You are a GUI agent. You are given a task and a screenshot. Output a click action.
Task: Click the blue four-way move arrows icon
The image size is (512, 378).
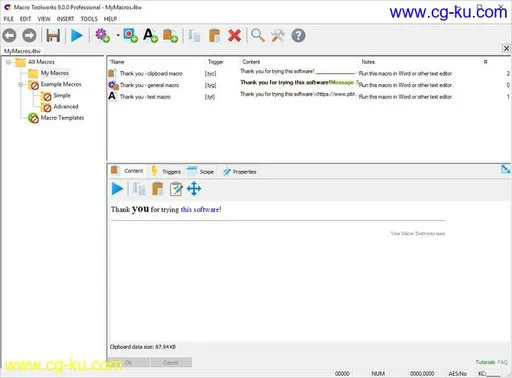(x=194, y=189)
